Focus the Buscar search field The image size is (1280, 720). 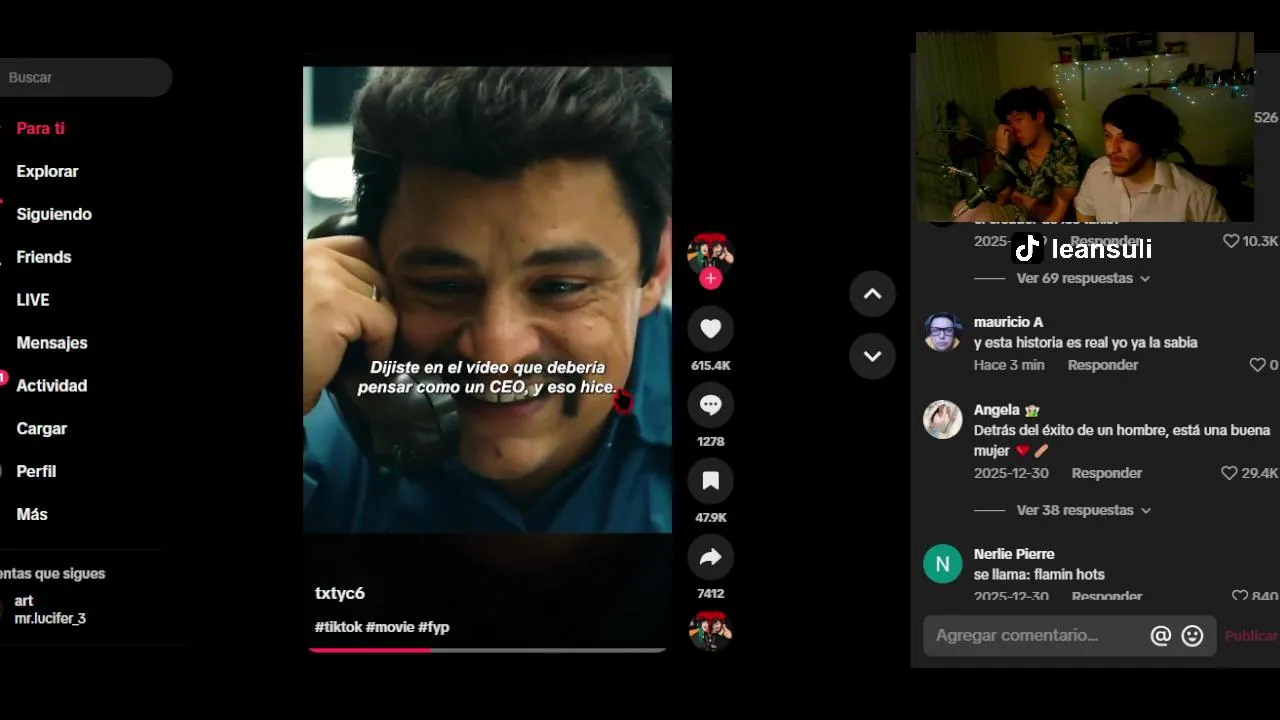pyautogui.click(x=85, y=77)
